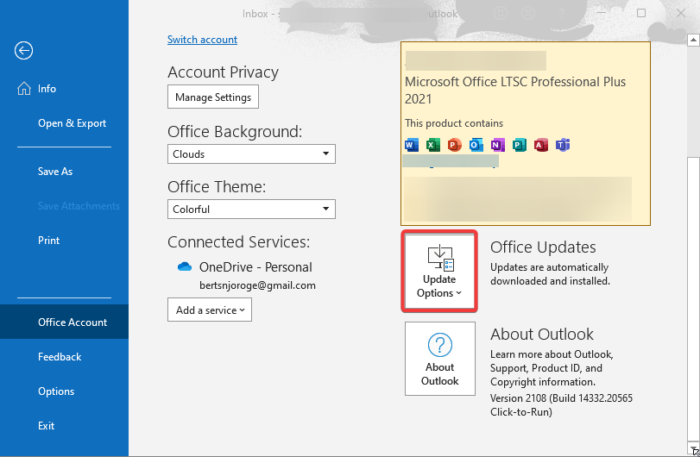Expand the Update Options menu
The width and height of the screenshot is (700, 457).
pyautogui.click(x=439, y=271)
